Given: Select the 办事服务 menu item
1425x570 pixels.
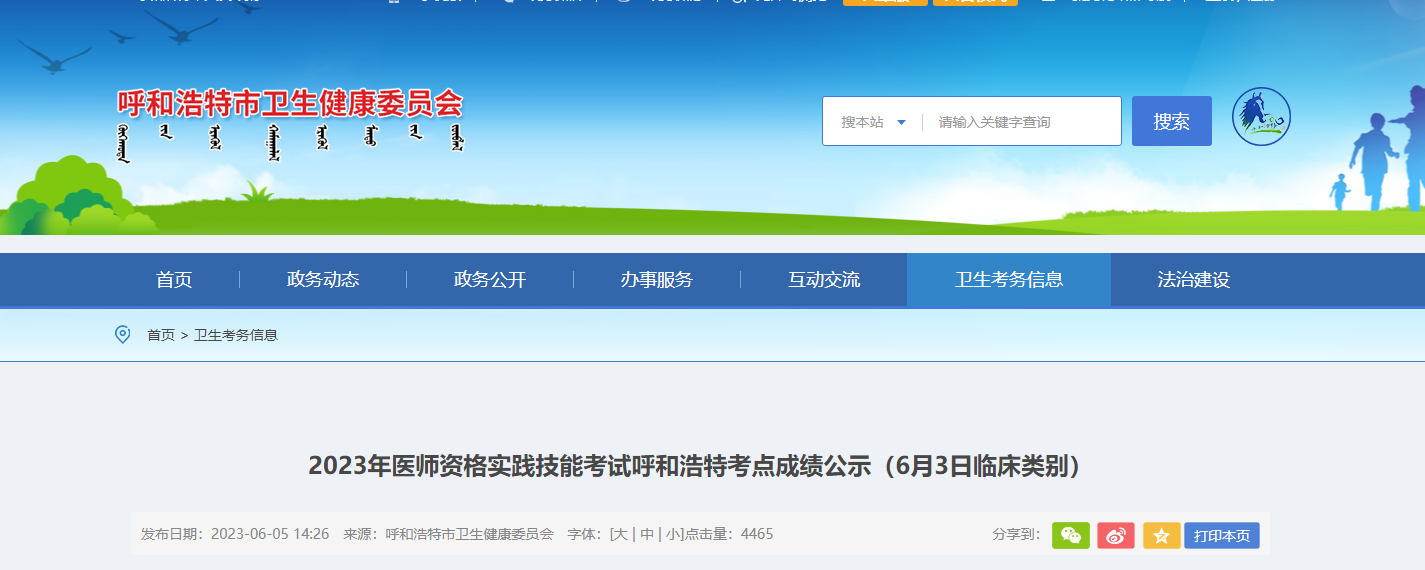Looking at the screenshot, I should coord(657,280).
